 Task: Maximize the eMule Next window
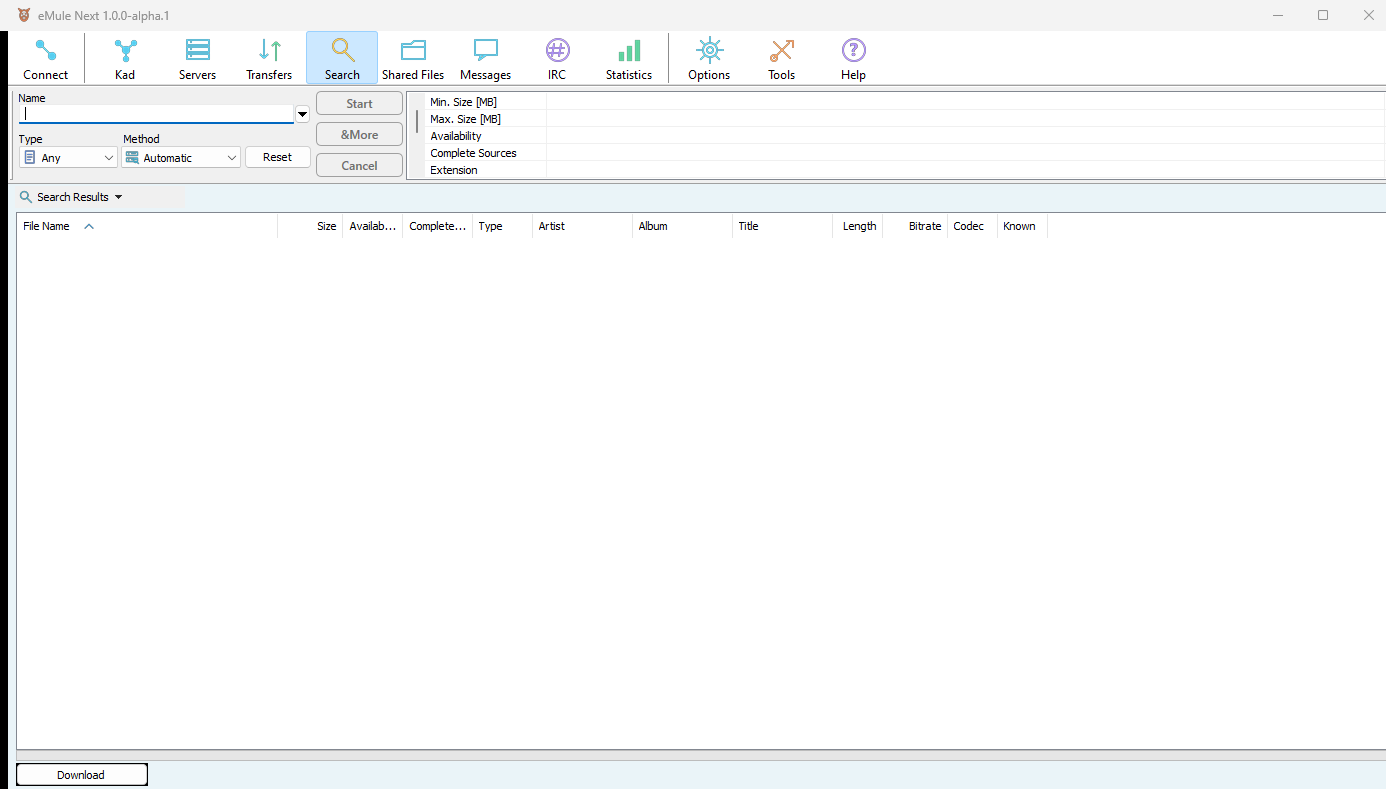[x=1323, y=15]
